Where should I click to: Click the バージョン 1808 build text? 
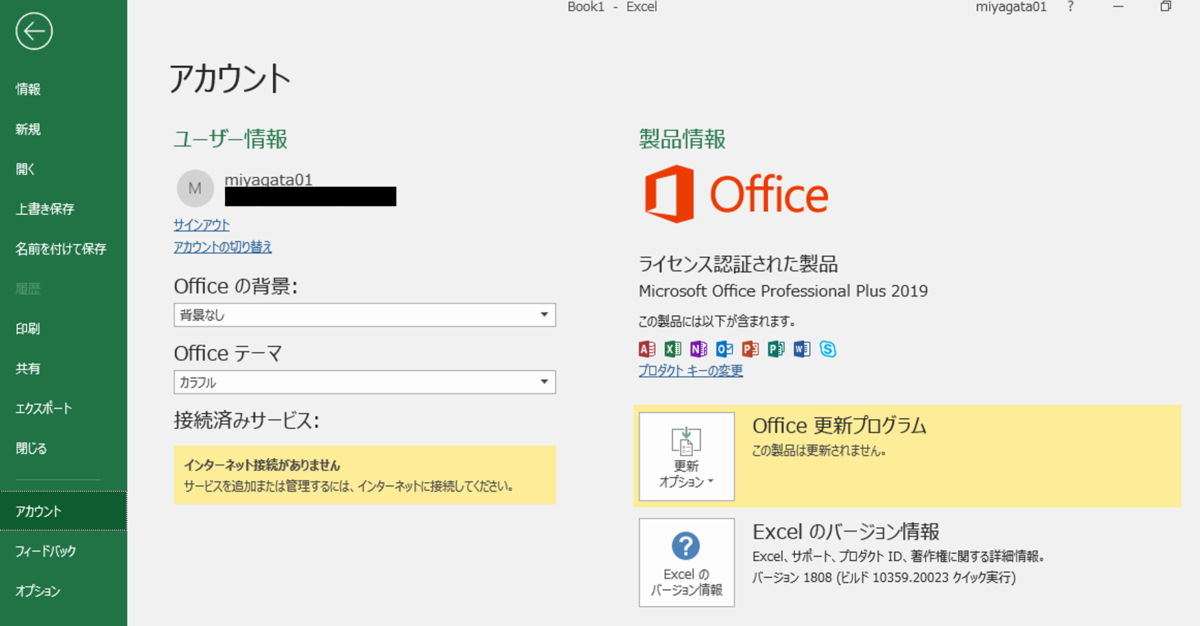click(x=883, y=578)
